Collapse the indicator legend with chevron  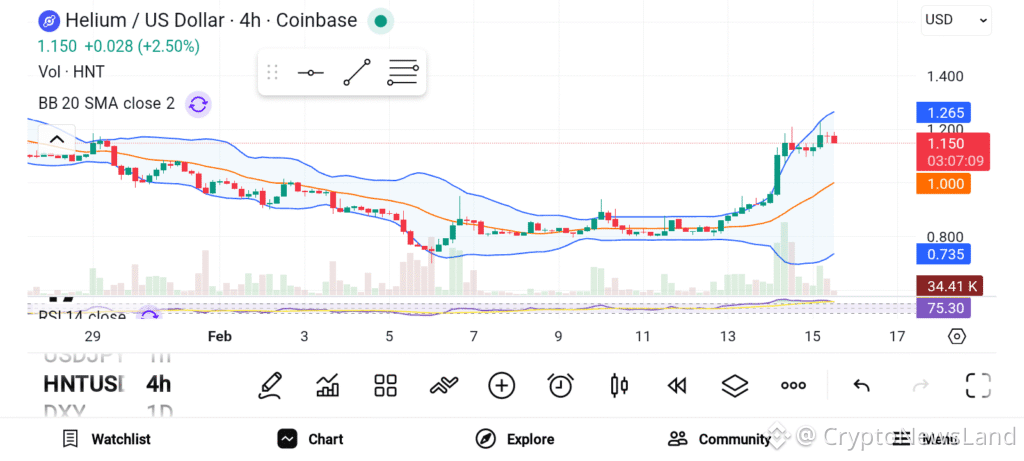(56, 139)
